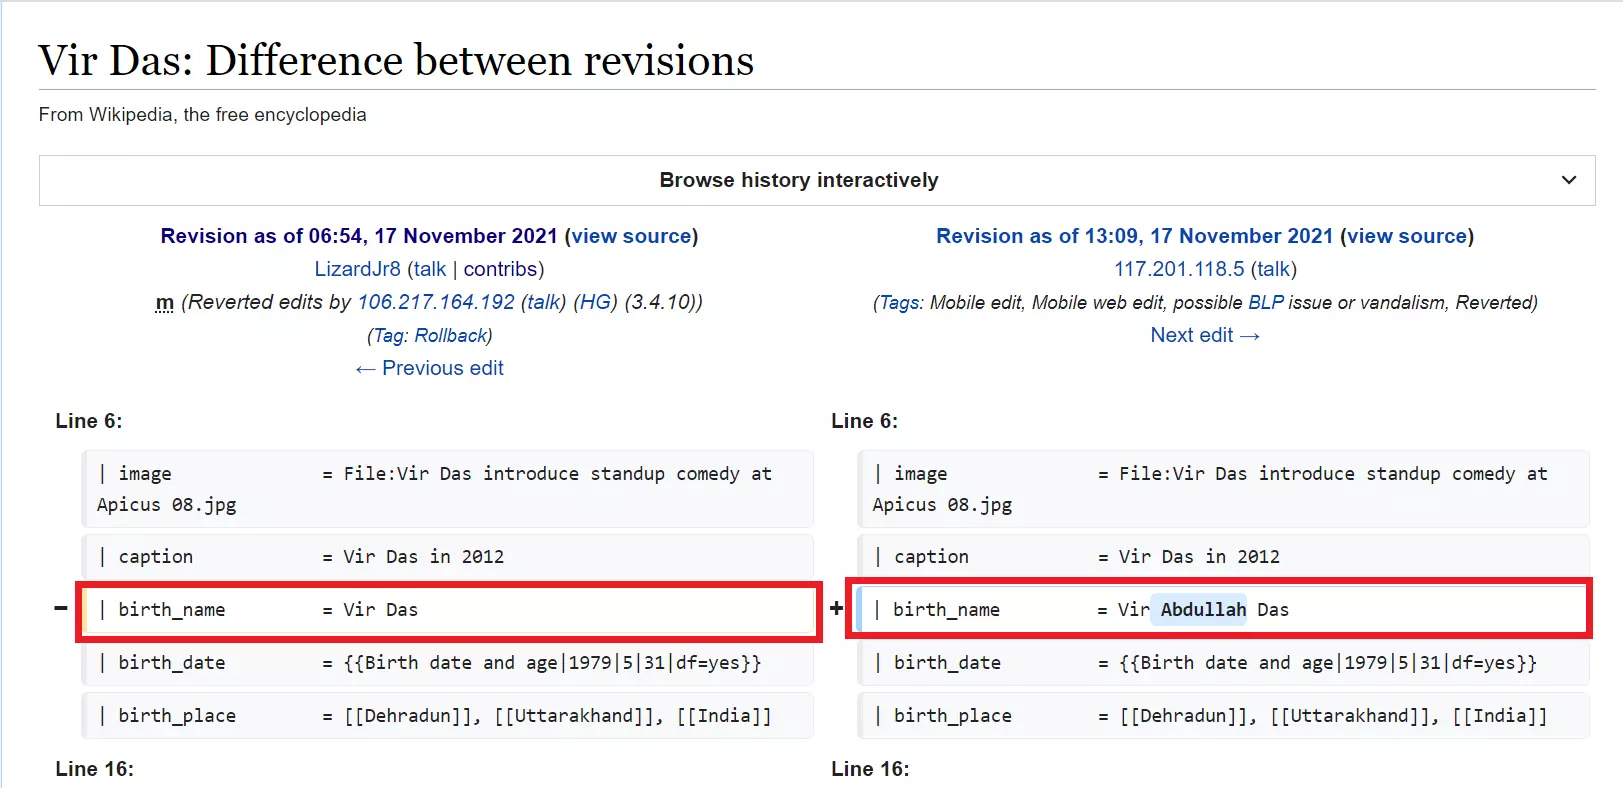Open revision as of 13:09, 17 November 2021
The width and height of the screenshot is (1623, 788).
(1134, 236)
